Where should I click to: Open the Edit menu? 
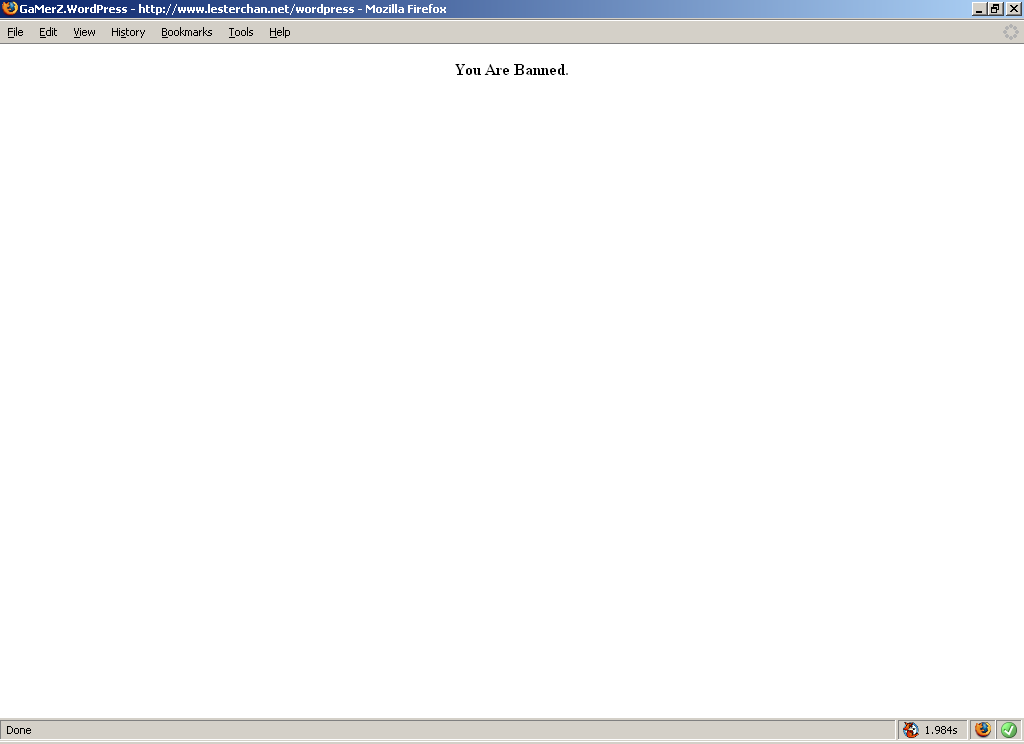[48, 32]
